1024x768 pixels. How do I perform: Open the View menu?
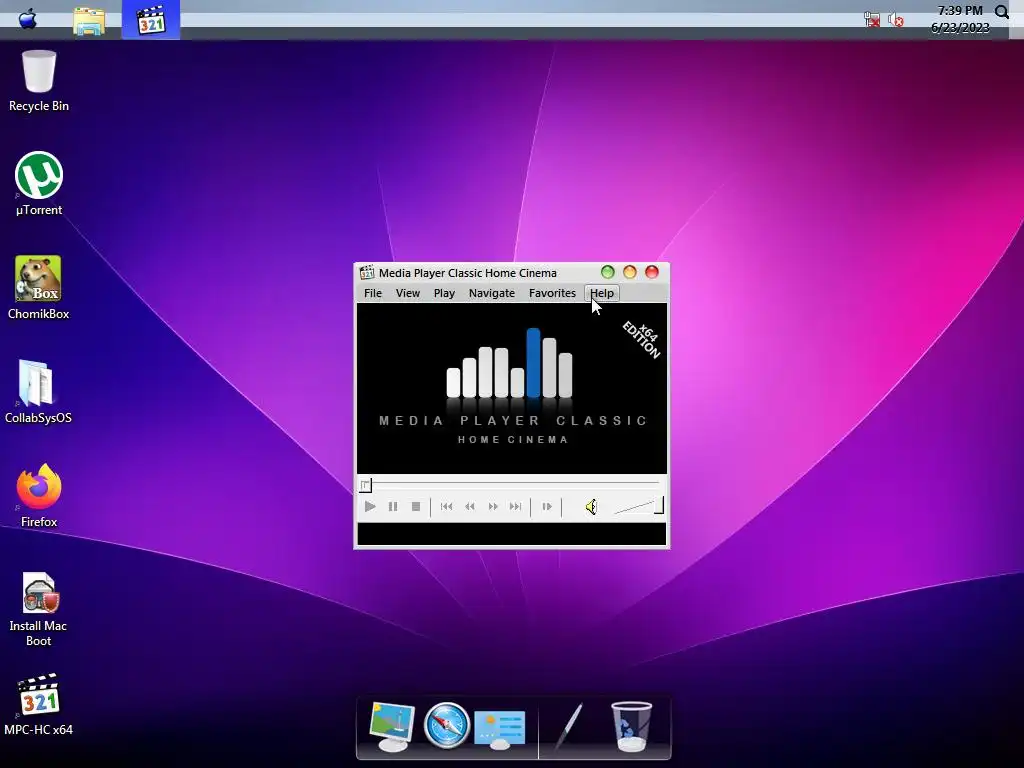click(x=408, y=293)
